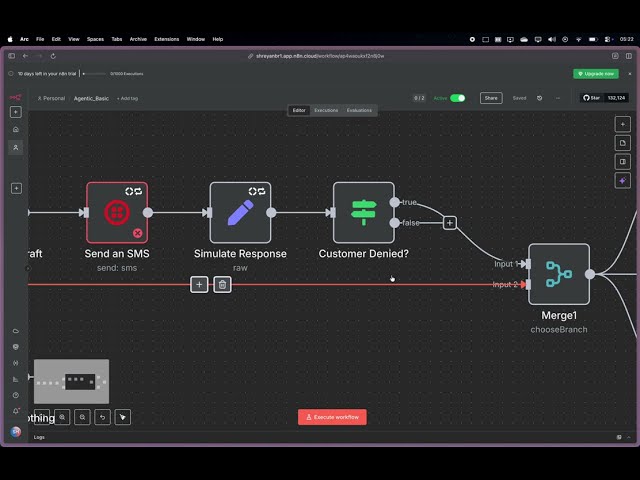Add a sticky note from right panel

pos(622,143)
